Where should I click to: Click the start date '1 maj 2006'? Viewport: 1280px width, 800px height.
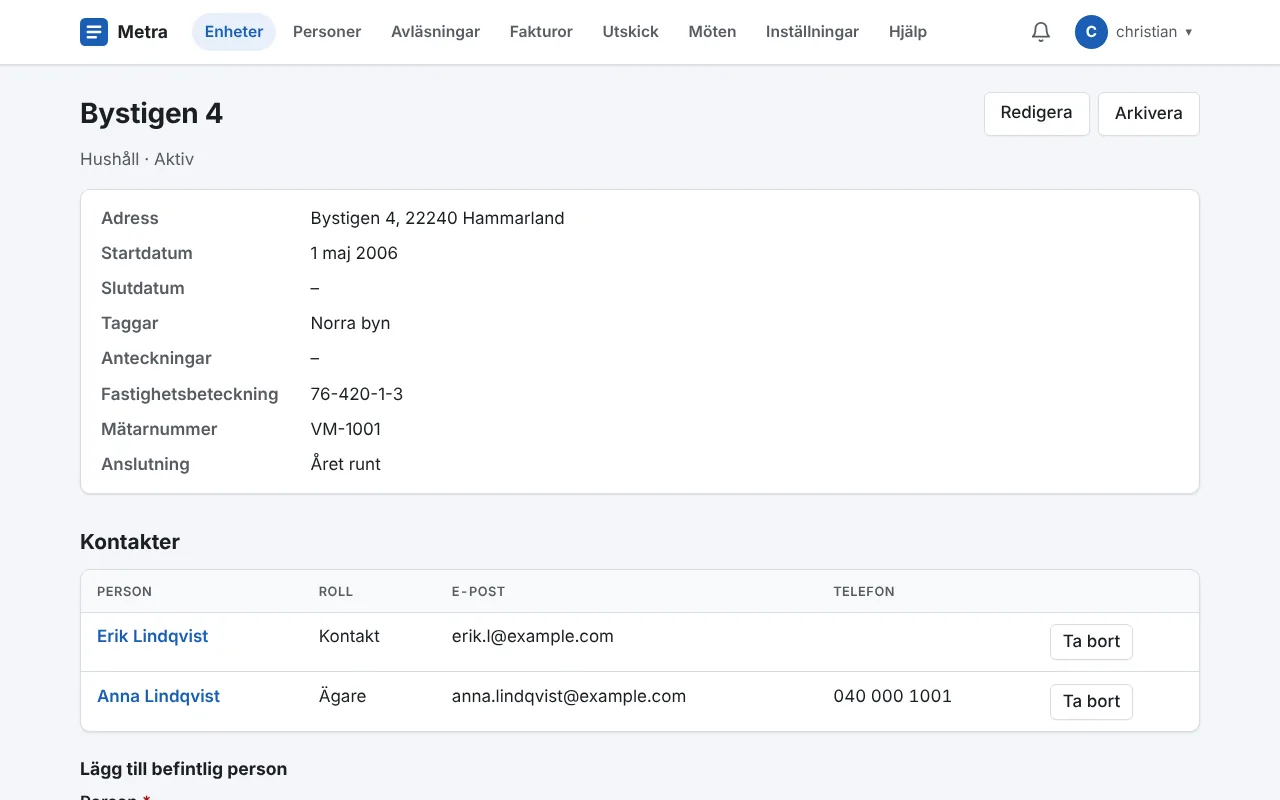[x=354, y=253]
